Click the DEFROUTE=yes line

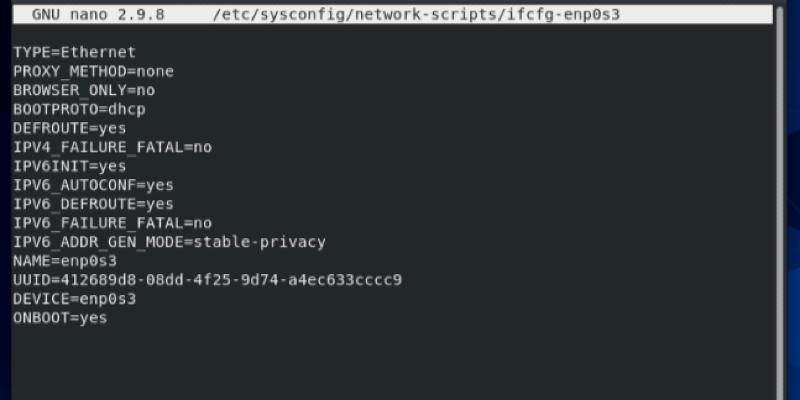click(x=70, y=129)
